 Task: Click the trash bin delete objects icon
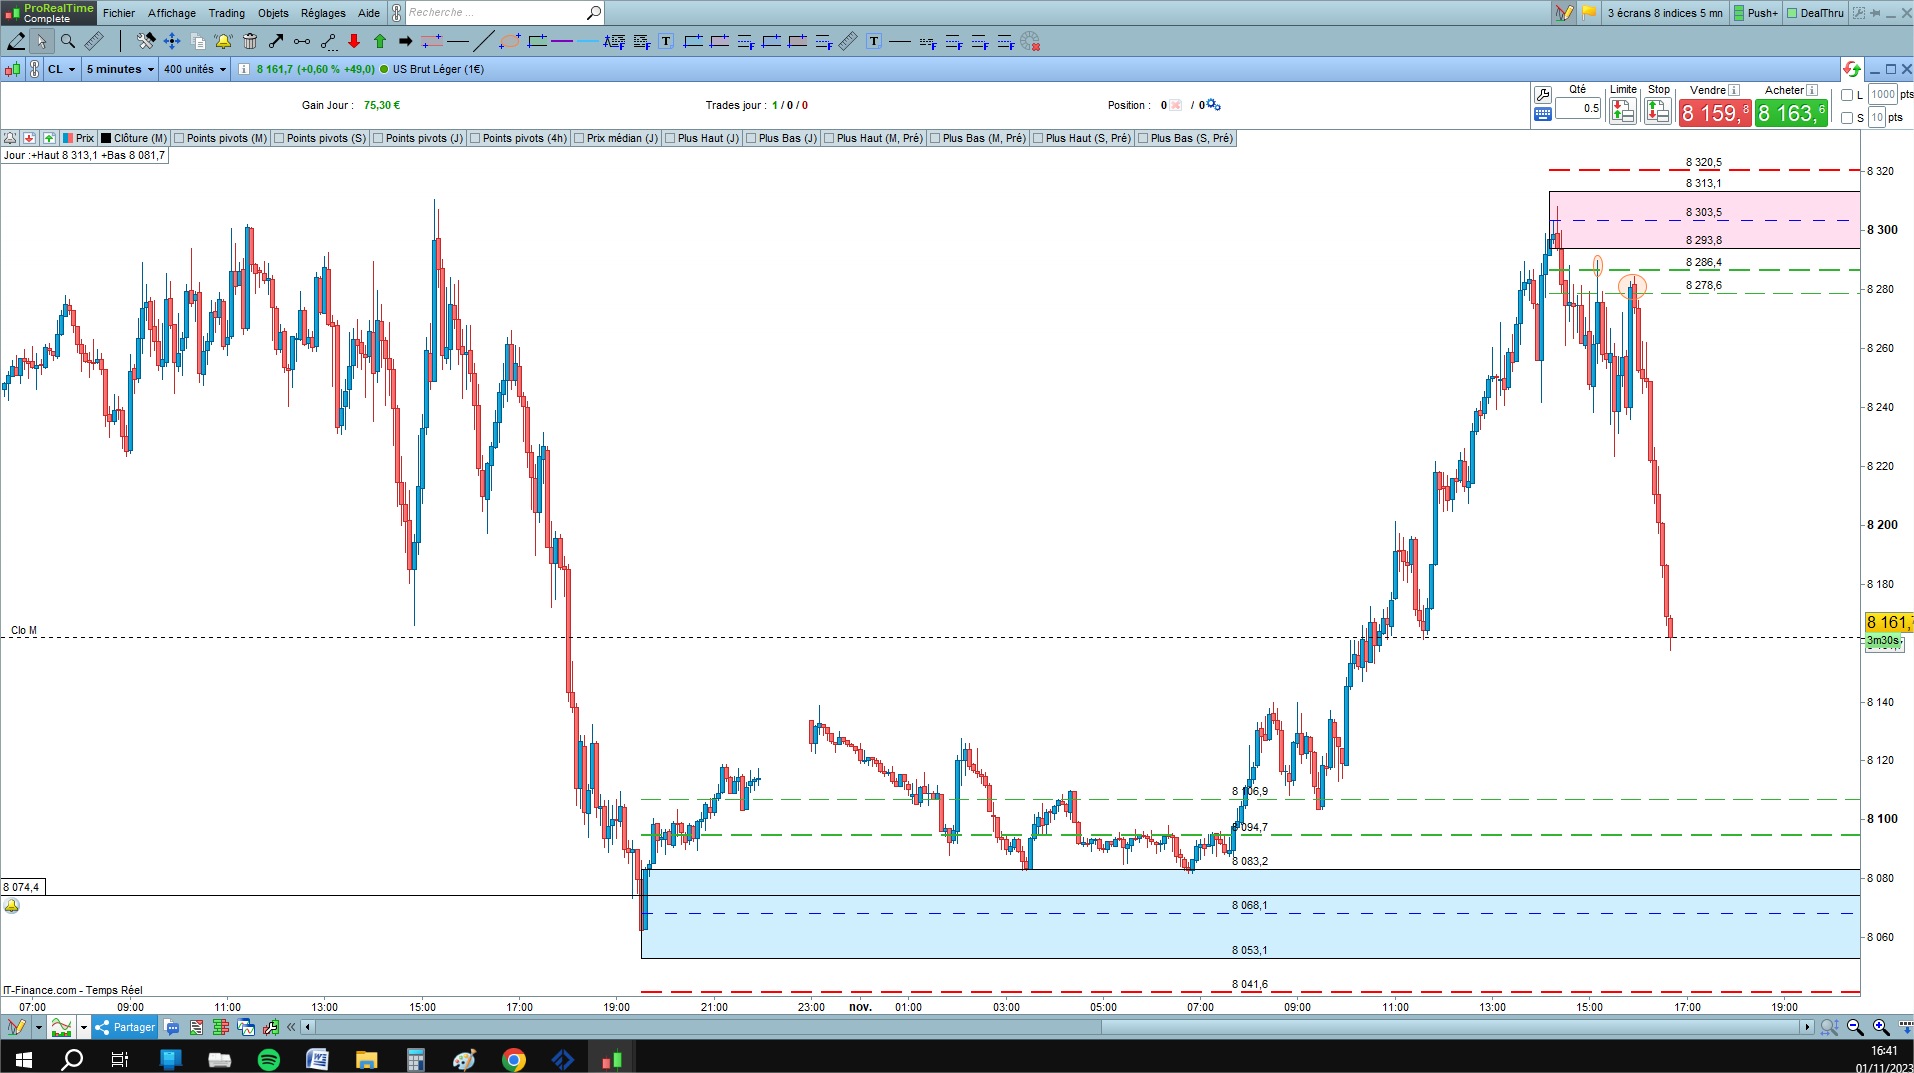[250, 41]
